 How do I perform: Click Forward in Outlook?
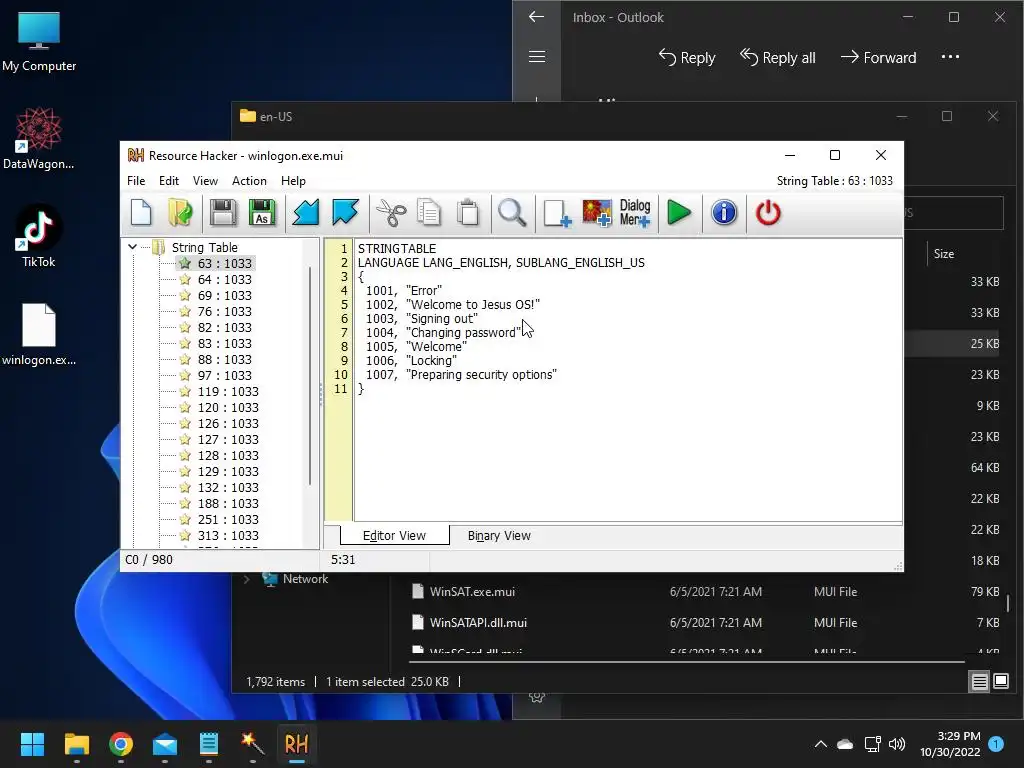(x=878, y=57)
